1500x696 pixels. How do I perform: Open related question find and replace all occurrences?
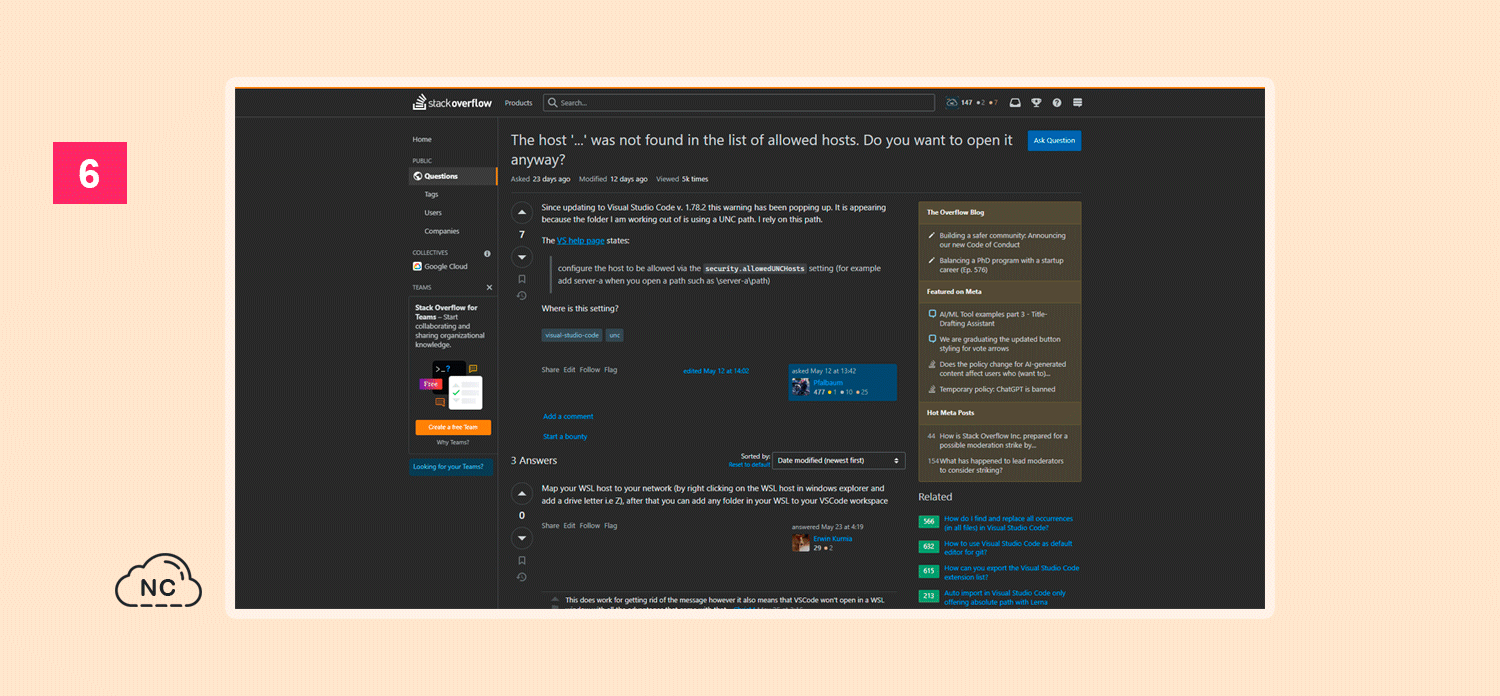point(1008,523)
